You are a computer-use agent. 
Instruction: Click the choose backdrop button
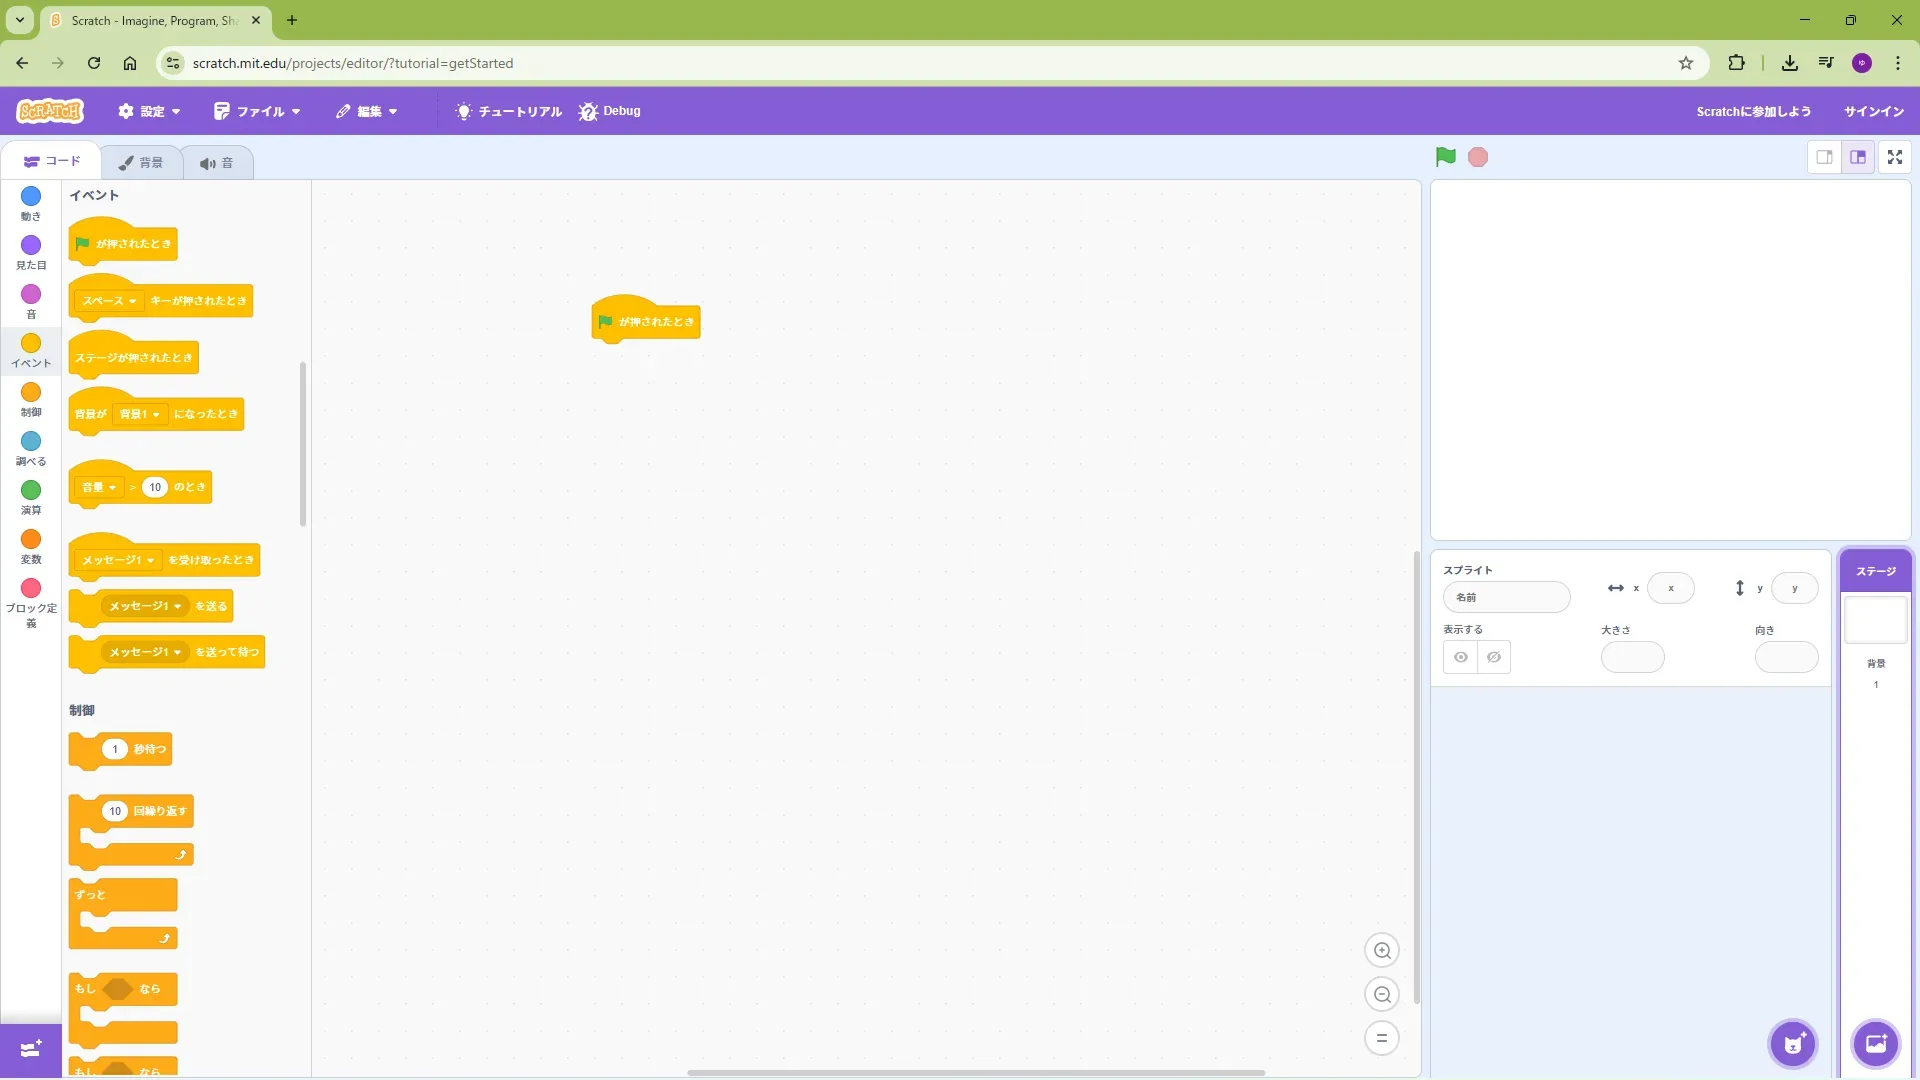tap(1875, 1045)
